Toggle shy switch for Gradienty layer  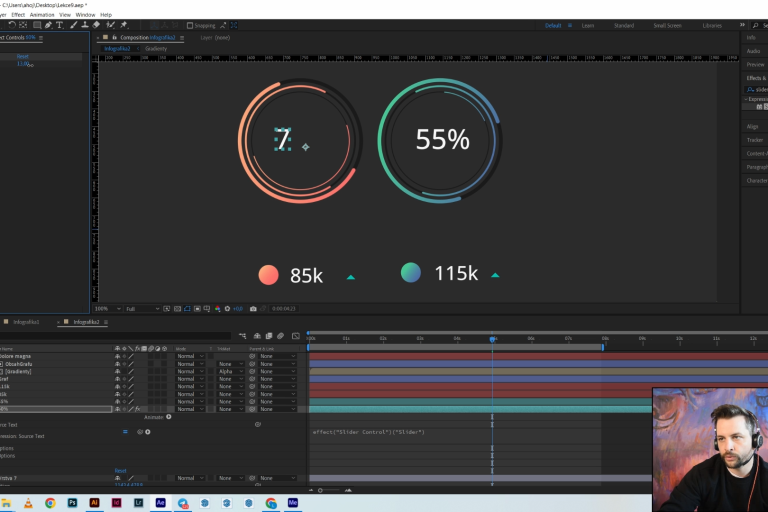(x=117, y=372)
